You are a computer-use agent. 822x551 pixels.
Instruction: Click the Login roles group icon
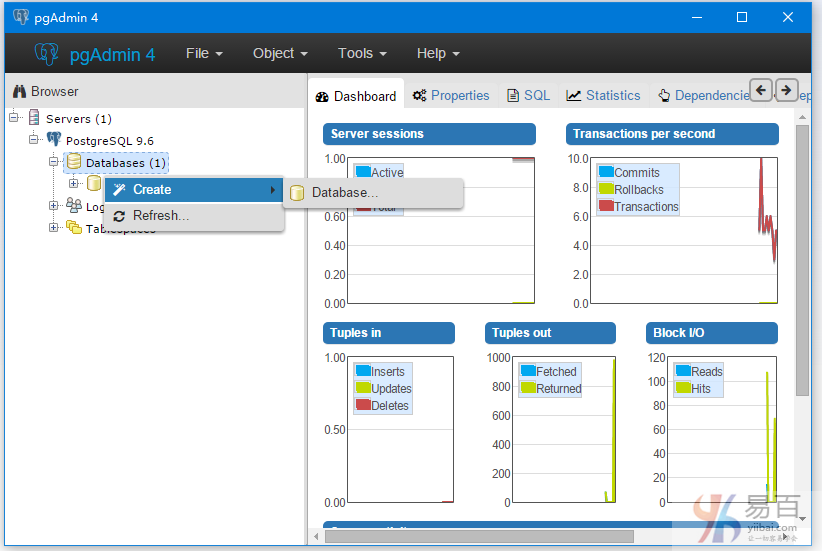74,206
